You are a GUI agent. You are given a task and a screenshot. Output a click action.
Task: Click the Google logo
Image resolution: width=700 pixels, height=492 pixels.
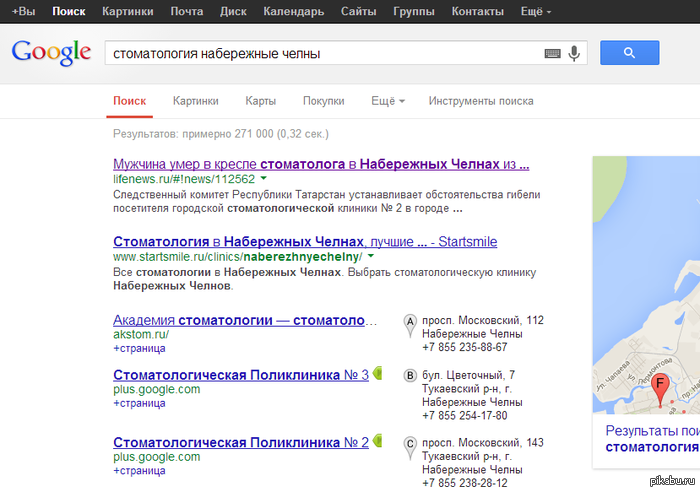coord(51,53)
